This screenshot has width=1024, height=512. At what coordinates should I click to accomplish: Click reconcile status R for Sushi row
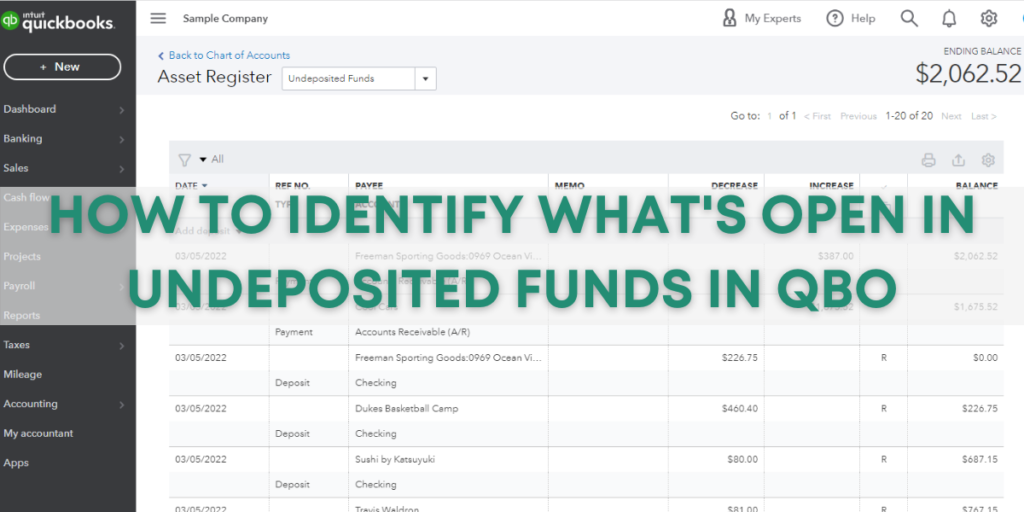coord(884,460)
